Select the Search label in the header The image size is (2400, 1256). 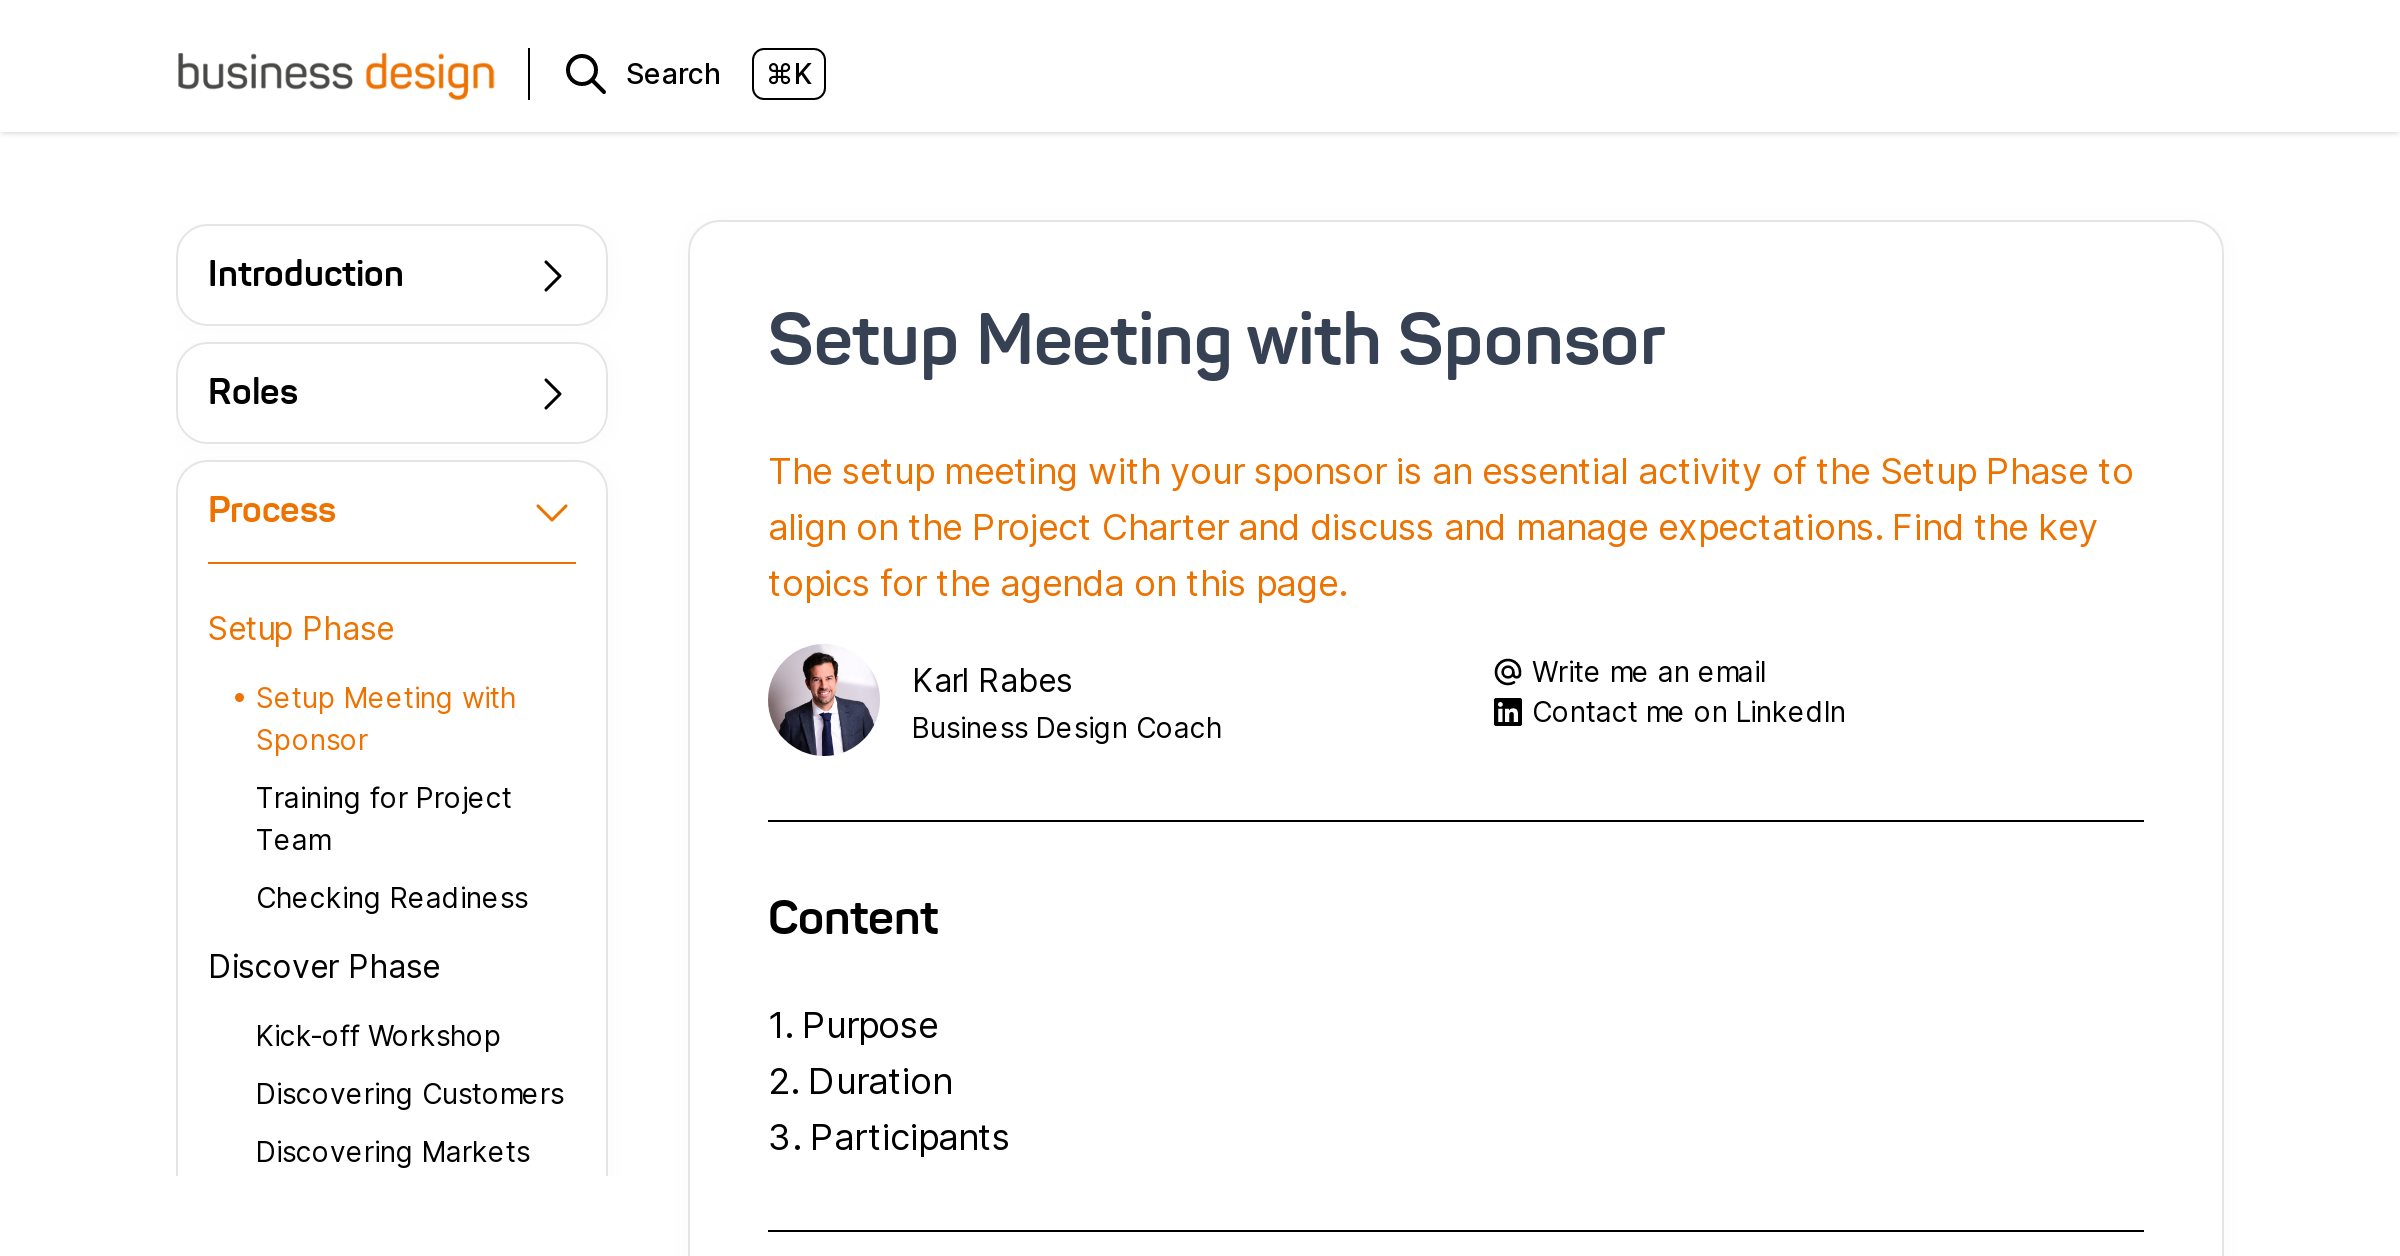672,73
